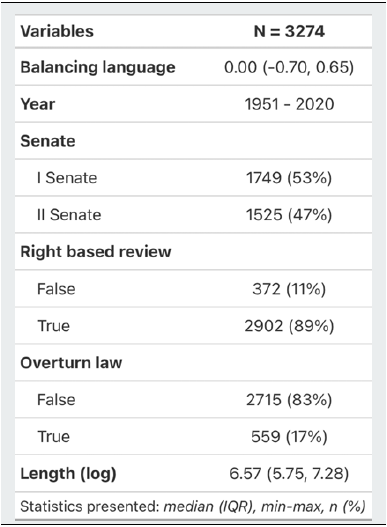Screen dimensions: 387x527
Task: Click the Right based review heading
Action: point(96,252)
